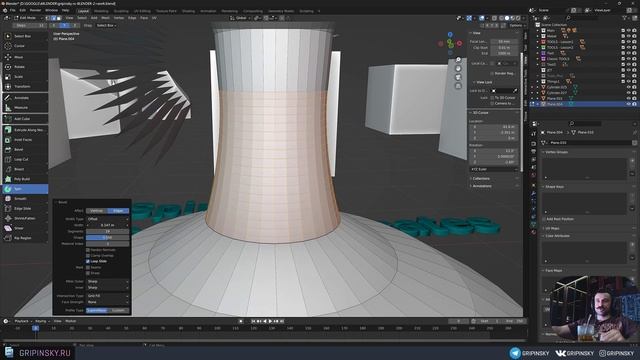Select the Transform tool
Image resolution: width=640 pixels, height=360 pixels.
click(x=25, y=86)
